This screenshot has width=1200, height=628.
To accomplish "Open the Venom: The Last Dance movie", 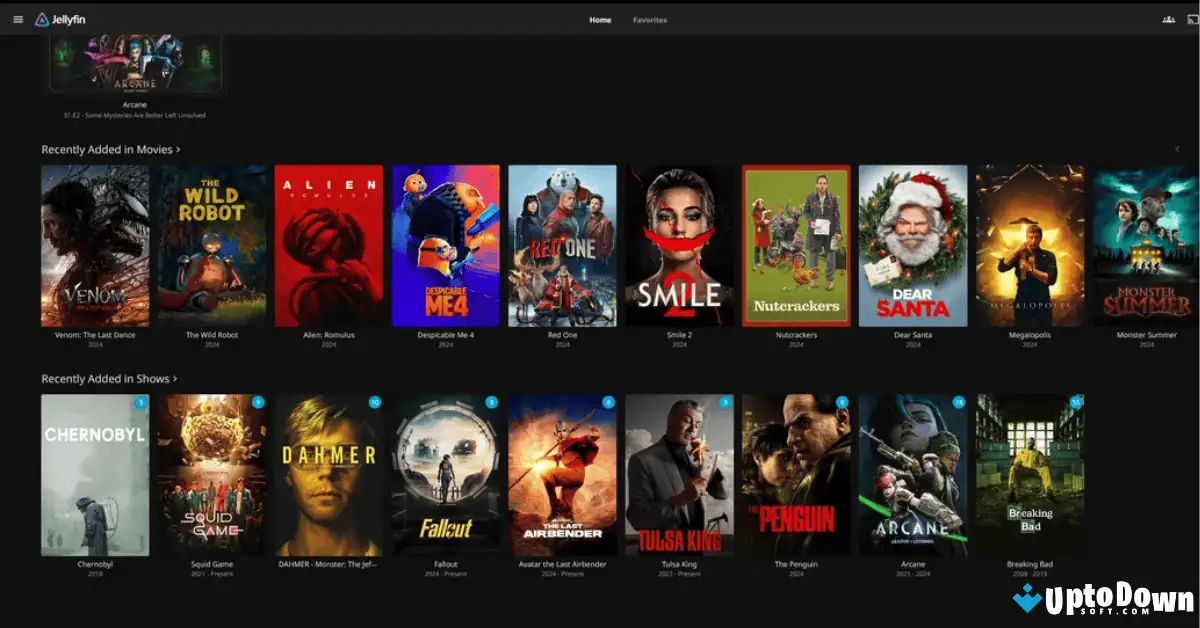I will click(95, 245).
